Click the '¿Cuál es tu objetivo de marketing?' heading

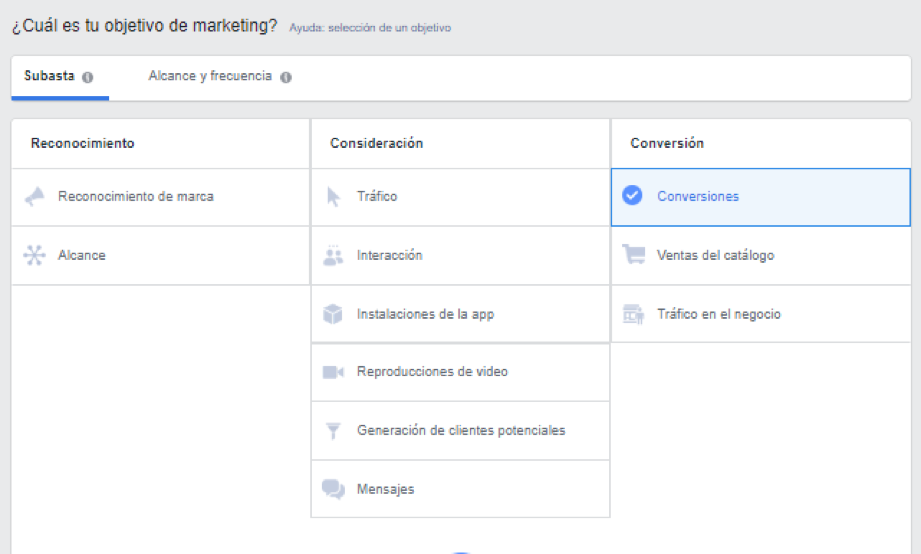point(144,26)
